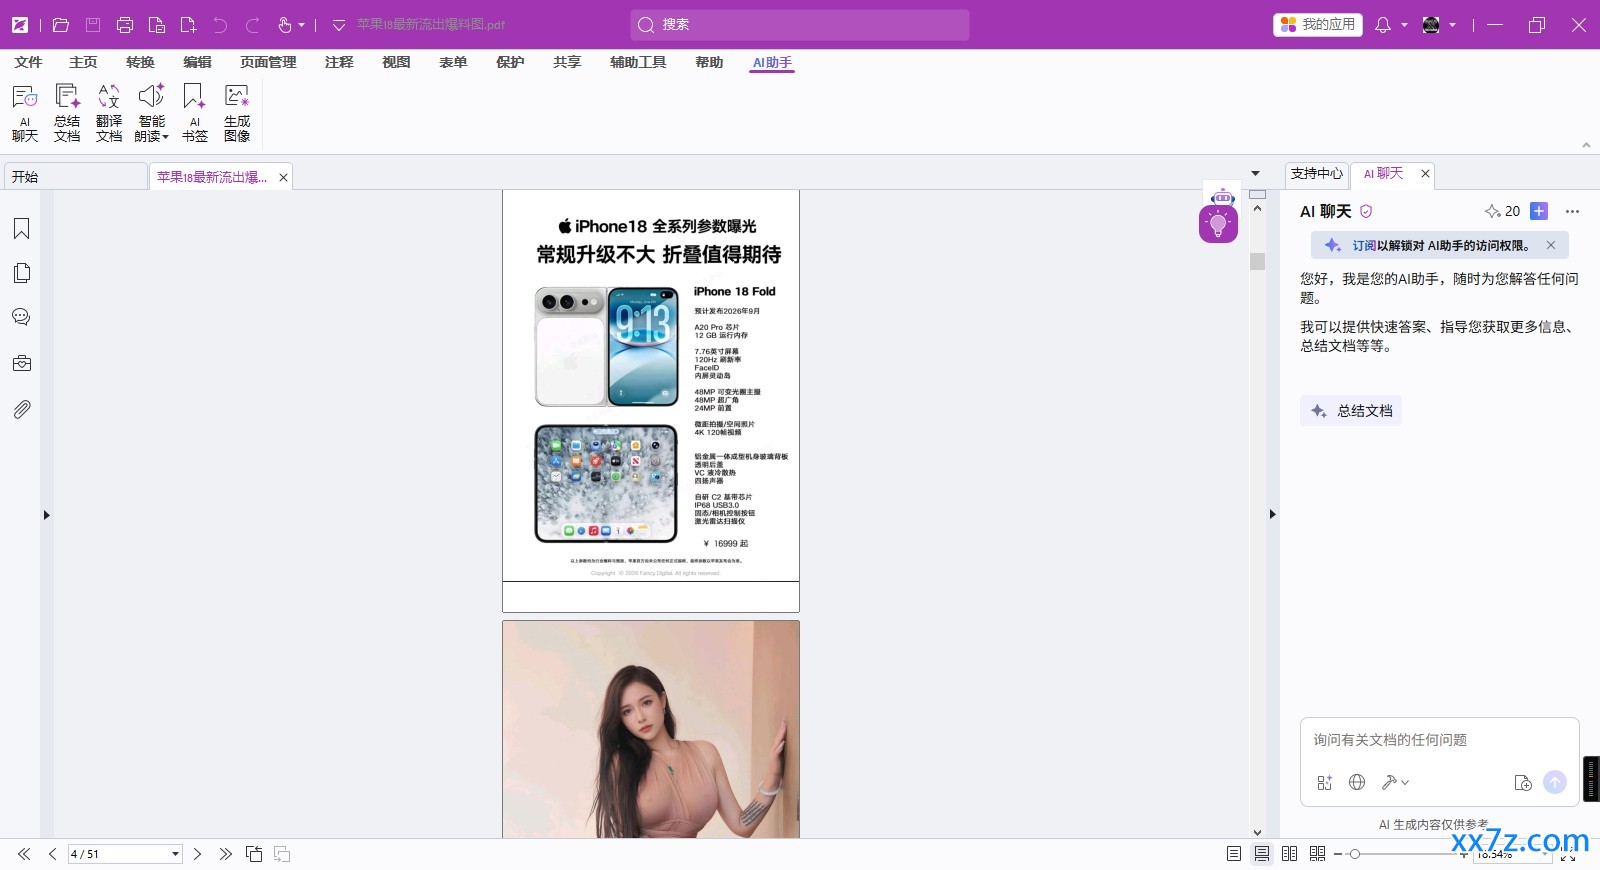
Task: Switch to the 主页 ribbon tab
Action: point(83,62)
